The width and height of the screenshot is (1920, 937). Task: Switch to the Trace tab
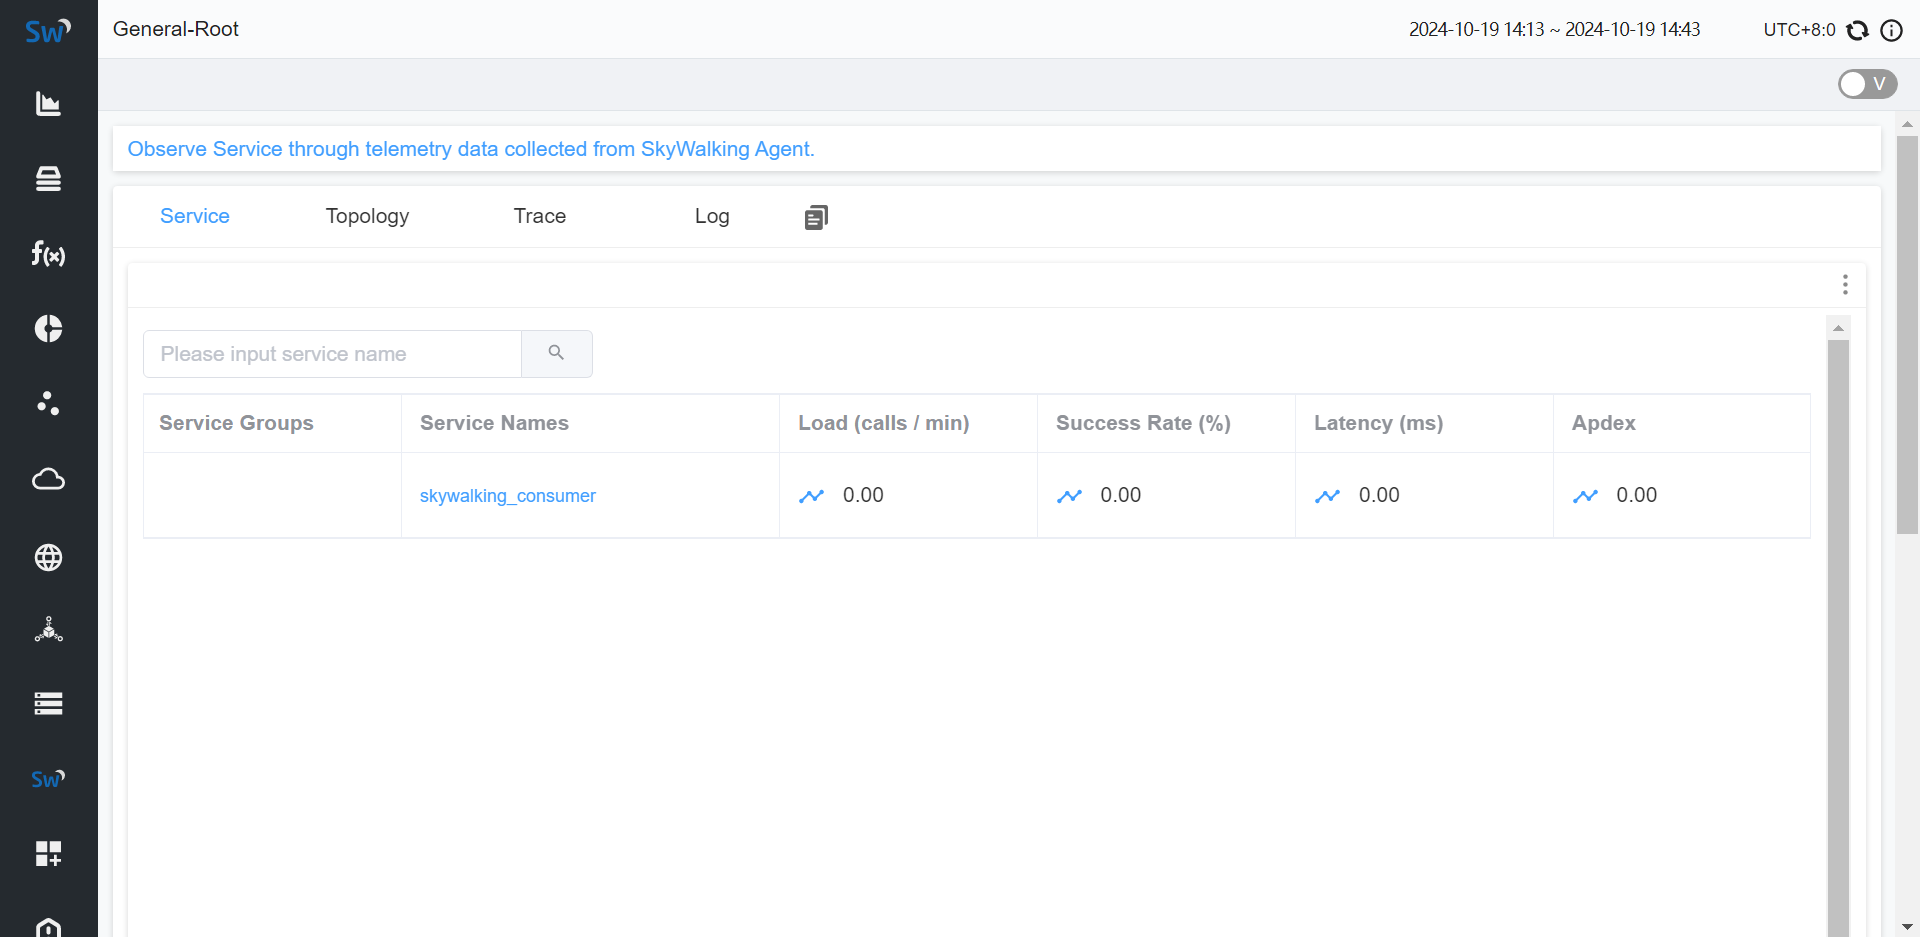[x=540, y=216]
